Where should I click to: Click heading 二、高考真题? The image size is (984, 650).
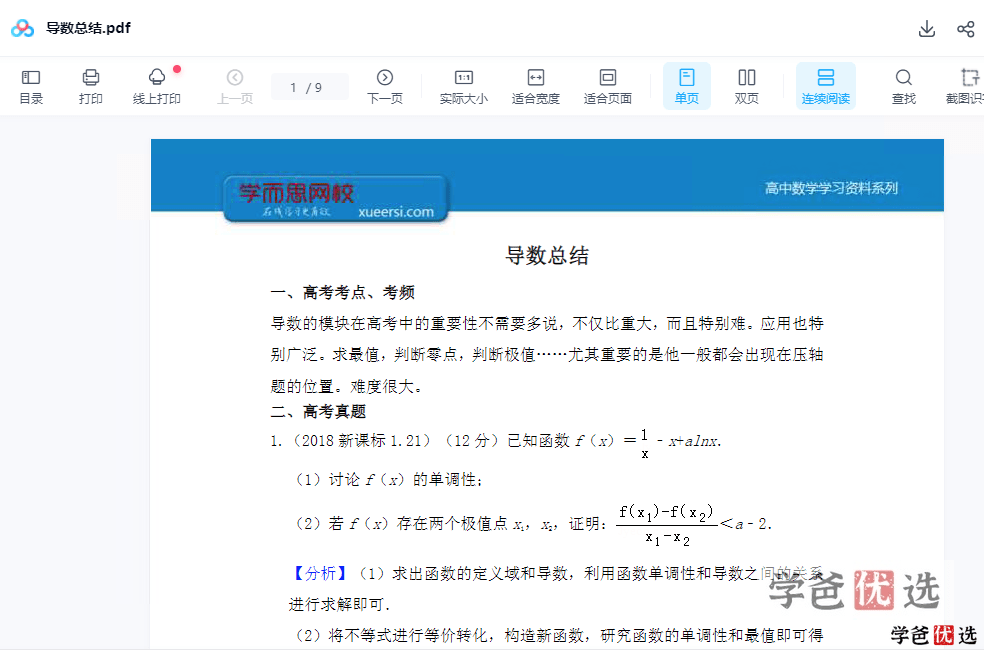[x=318, y=412]
